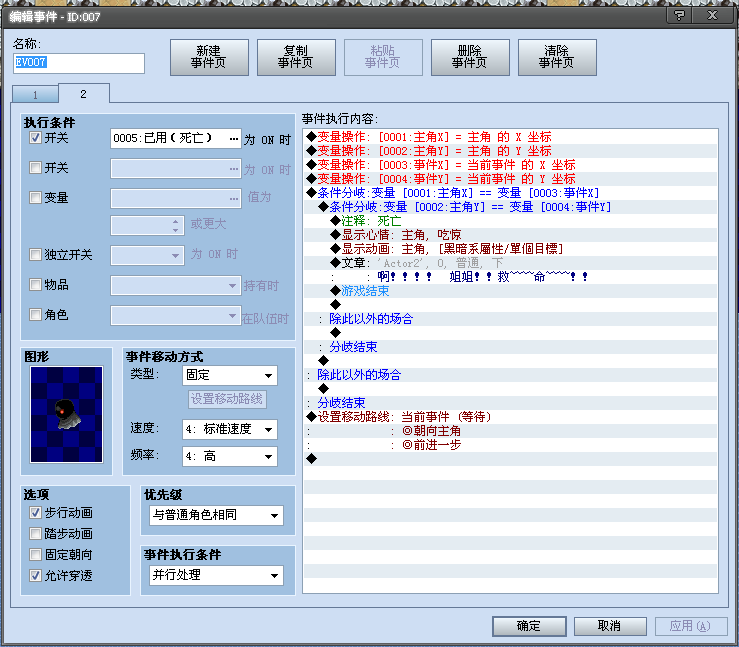Select command 变量操作 [0004:事件Y]
This screenshot has height=647, width=739.
[x=510, y=179]
